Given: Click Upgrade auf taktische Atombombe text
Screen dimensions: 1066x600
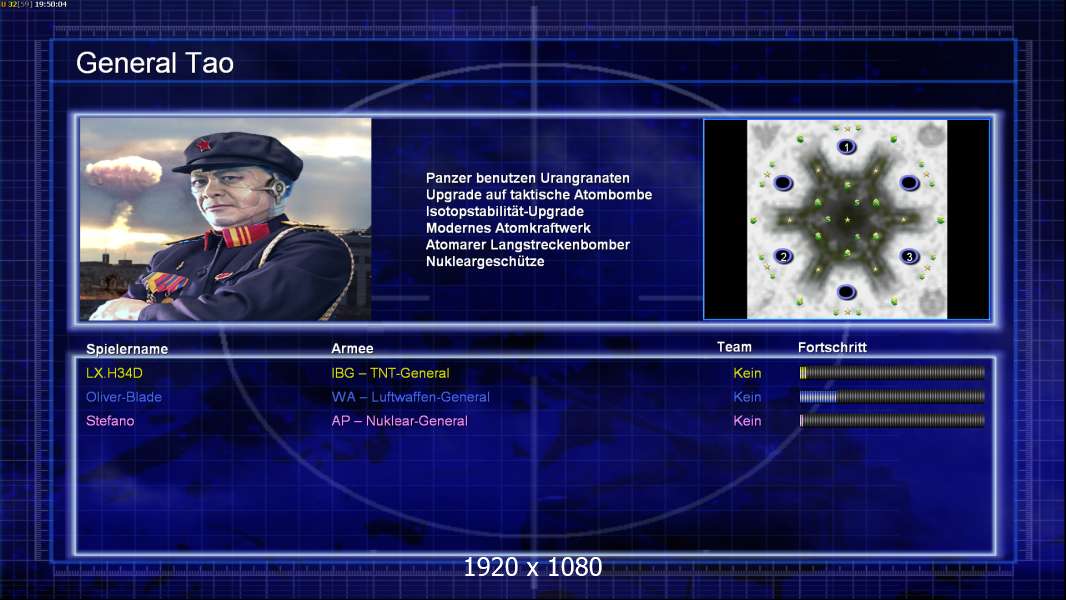Looking at the screenshot, I should (x=539, y=194).
